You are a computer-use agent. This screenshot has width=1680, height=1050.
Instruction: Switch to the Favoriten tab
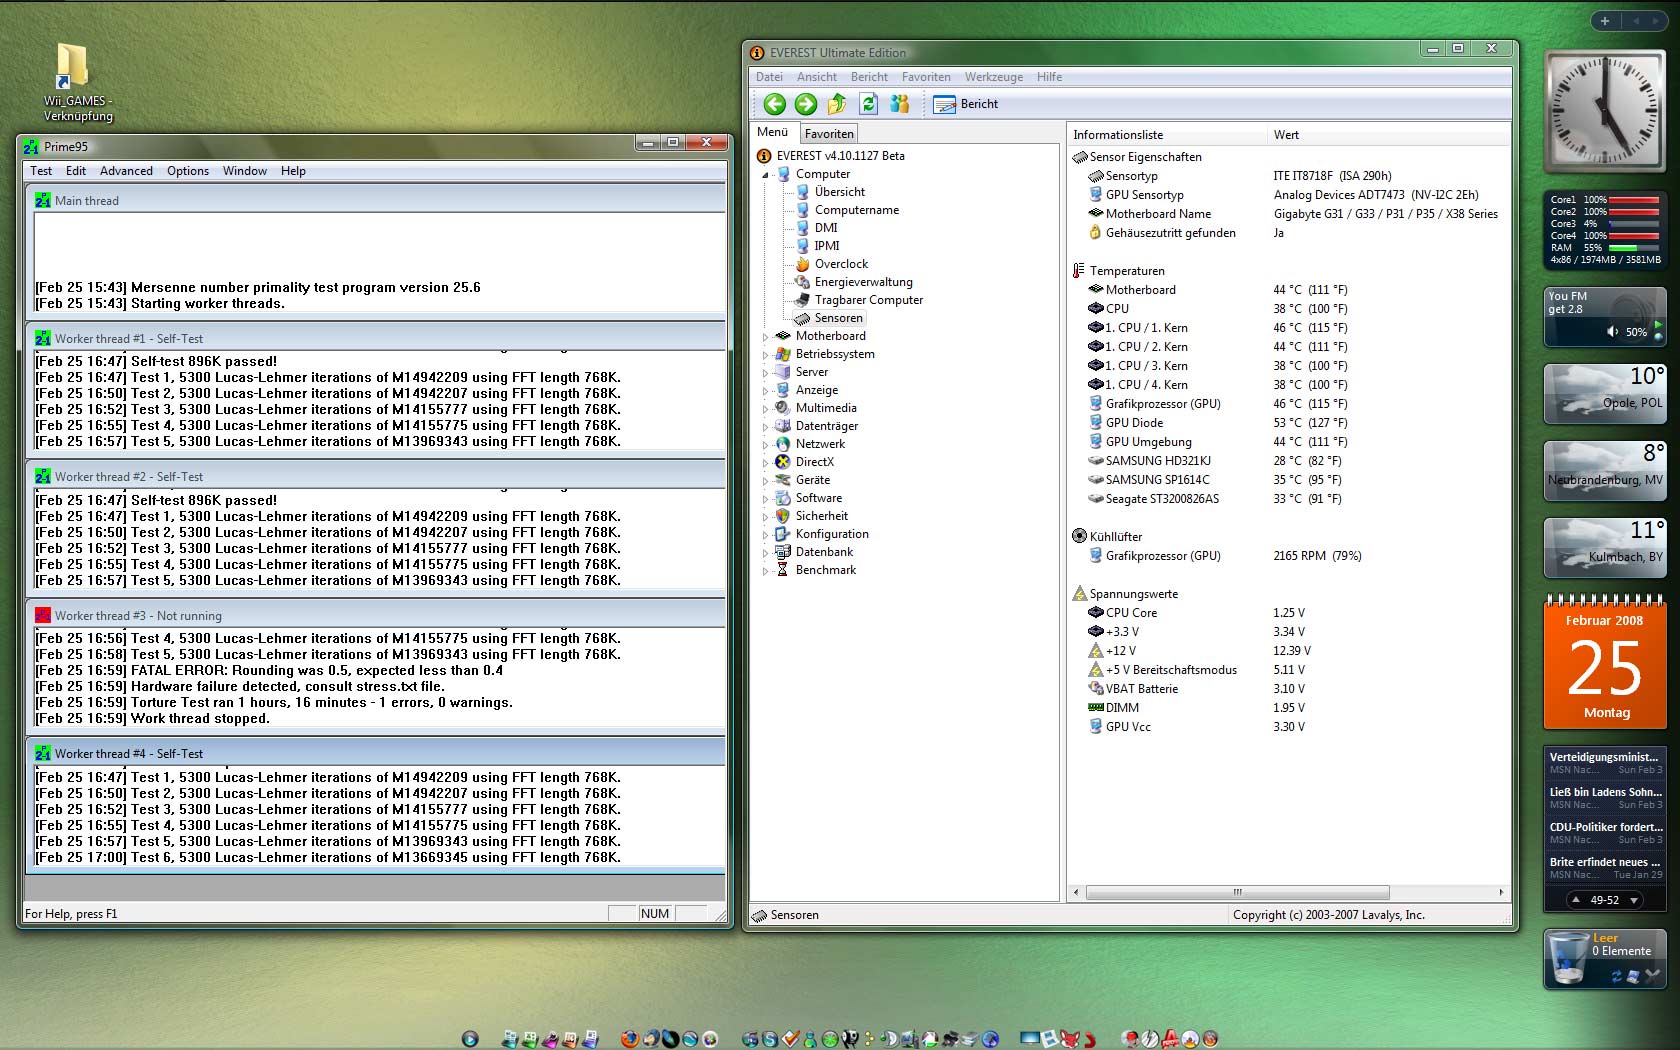(829, 134)
